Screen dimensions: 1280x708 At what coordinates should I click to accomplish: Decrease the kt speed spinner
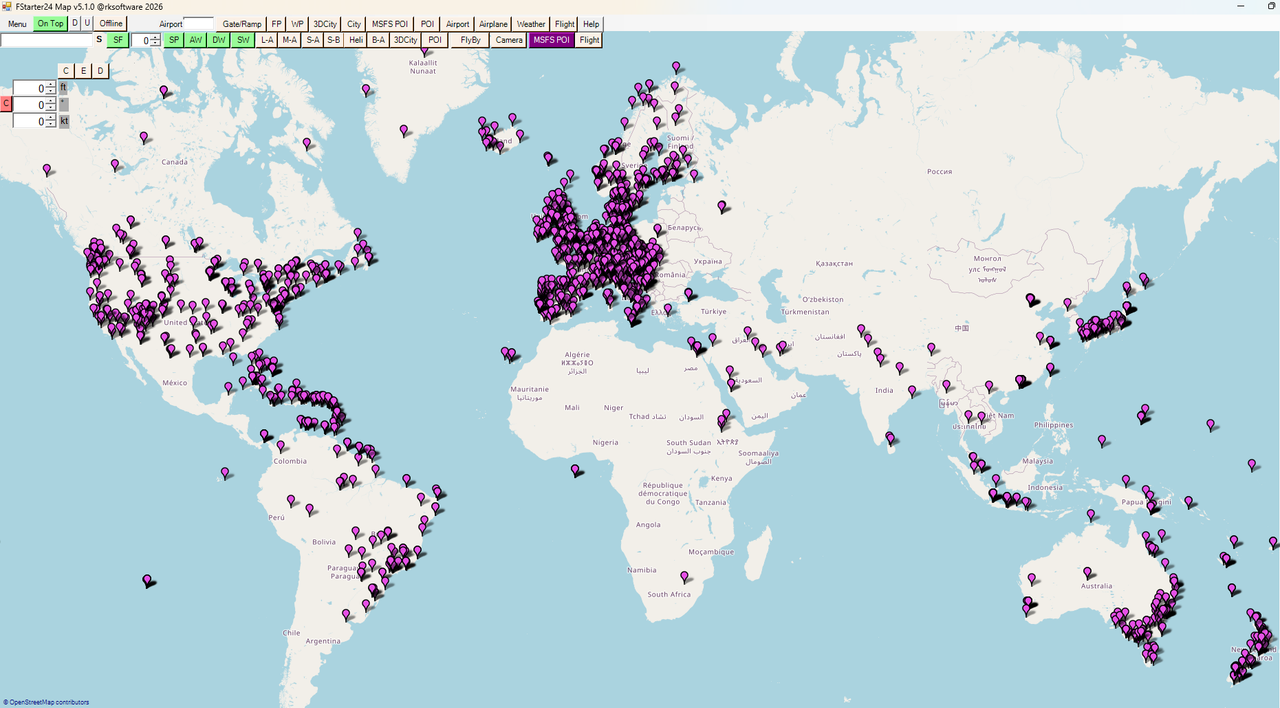pos(51,124)
